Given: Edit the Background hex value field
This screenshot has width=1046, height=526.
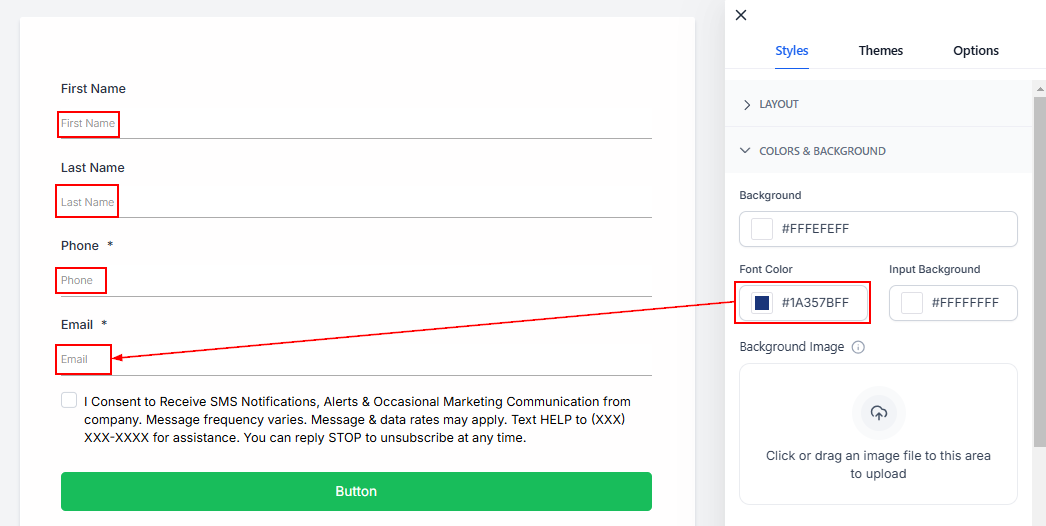Looking at the screenshot, I should 890,229.
